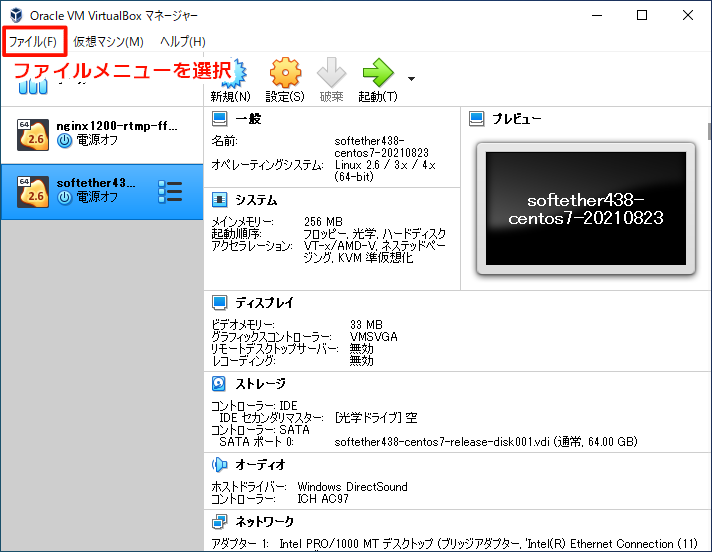Image resolution: width=712 pixels, height=552 pixels.
Task: Click the プレビュー section title
Action: click(x=517, y=119)
